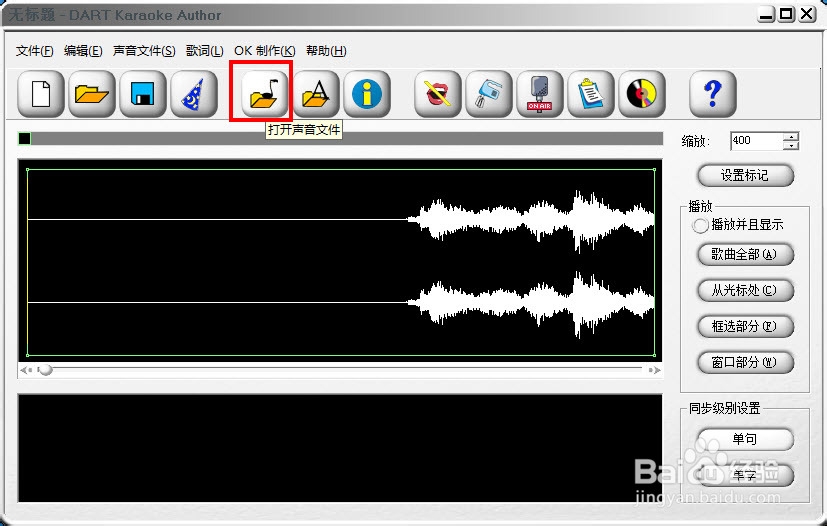This screenshot has width=827, height=526.
Task: Click the right arrow of waveform scrollbar
Action: (655, 370)
